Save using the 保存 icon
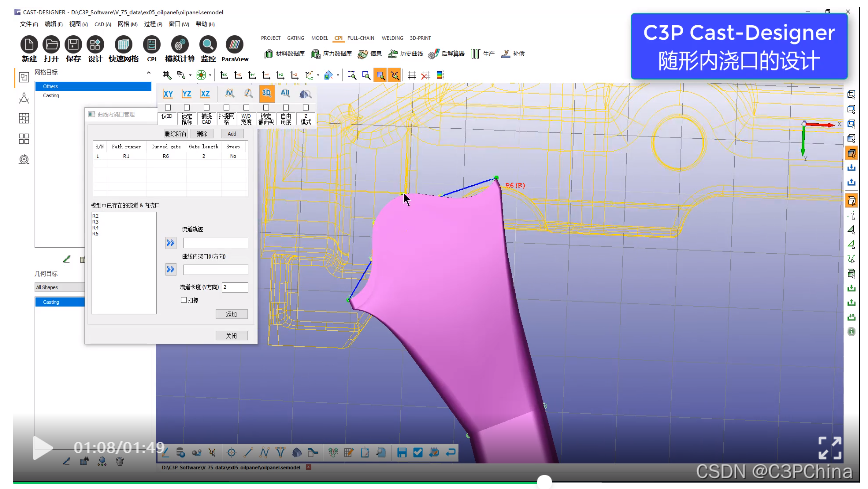868x489 pixels. click(x=73, y=45)
